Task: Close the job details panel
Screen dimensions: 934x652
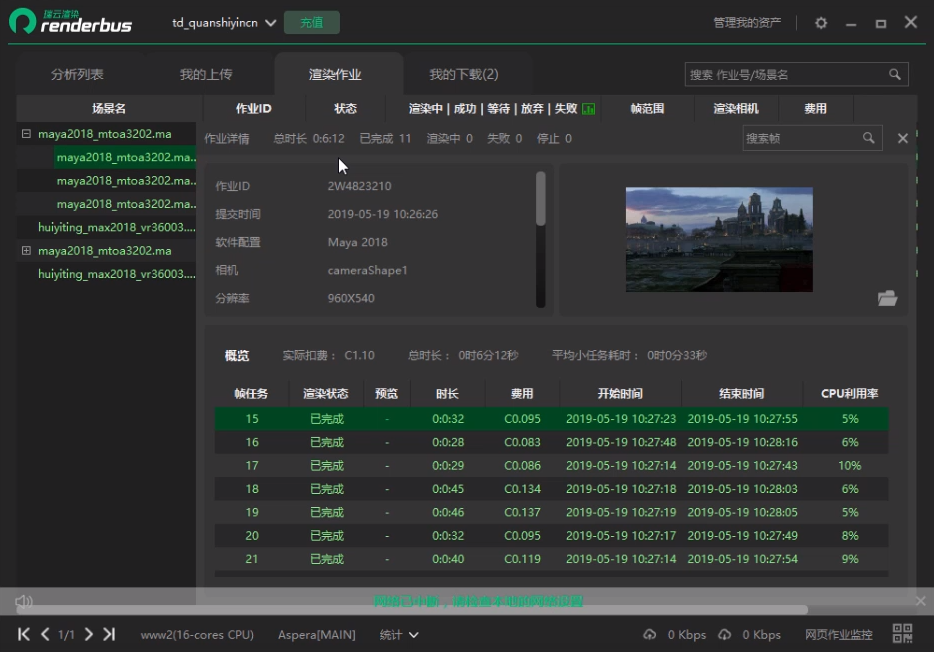Action: tap(902, 139)
